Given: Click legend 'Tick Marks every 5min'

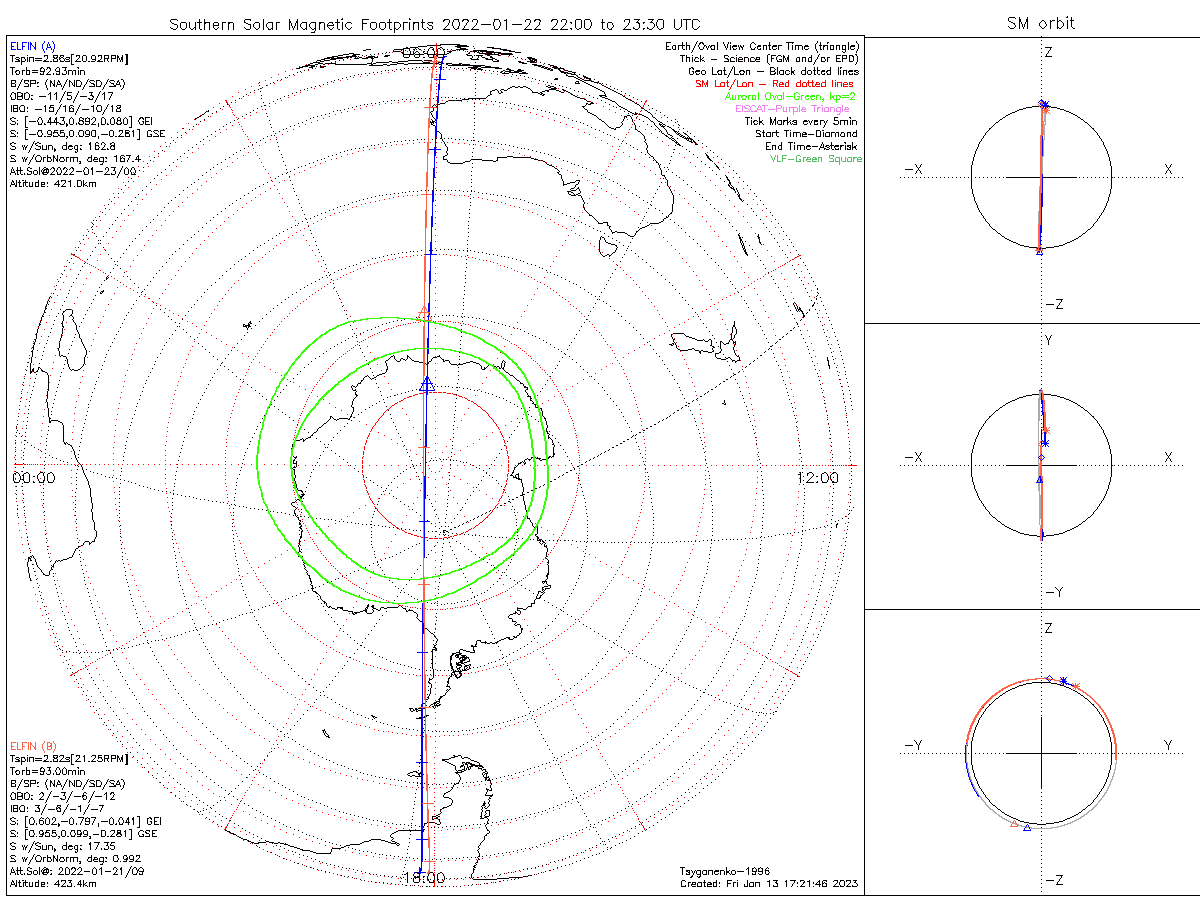Looking at the screenshot, I should point(802,121).
